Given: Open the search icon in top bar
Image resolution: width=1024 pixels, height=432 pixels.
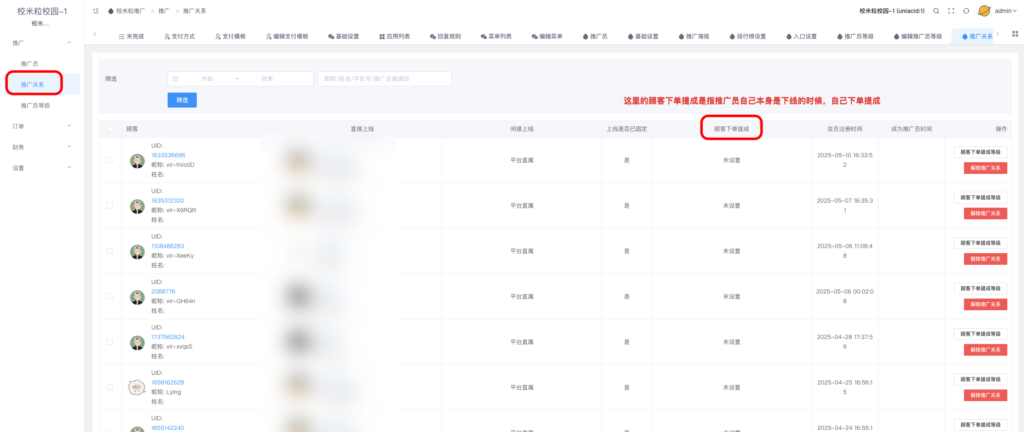Looking at the screenshot, I should pos(936,11).
